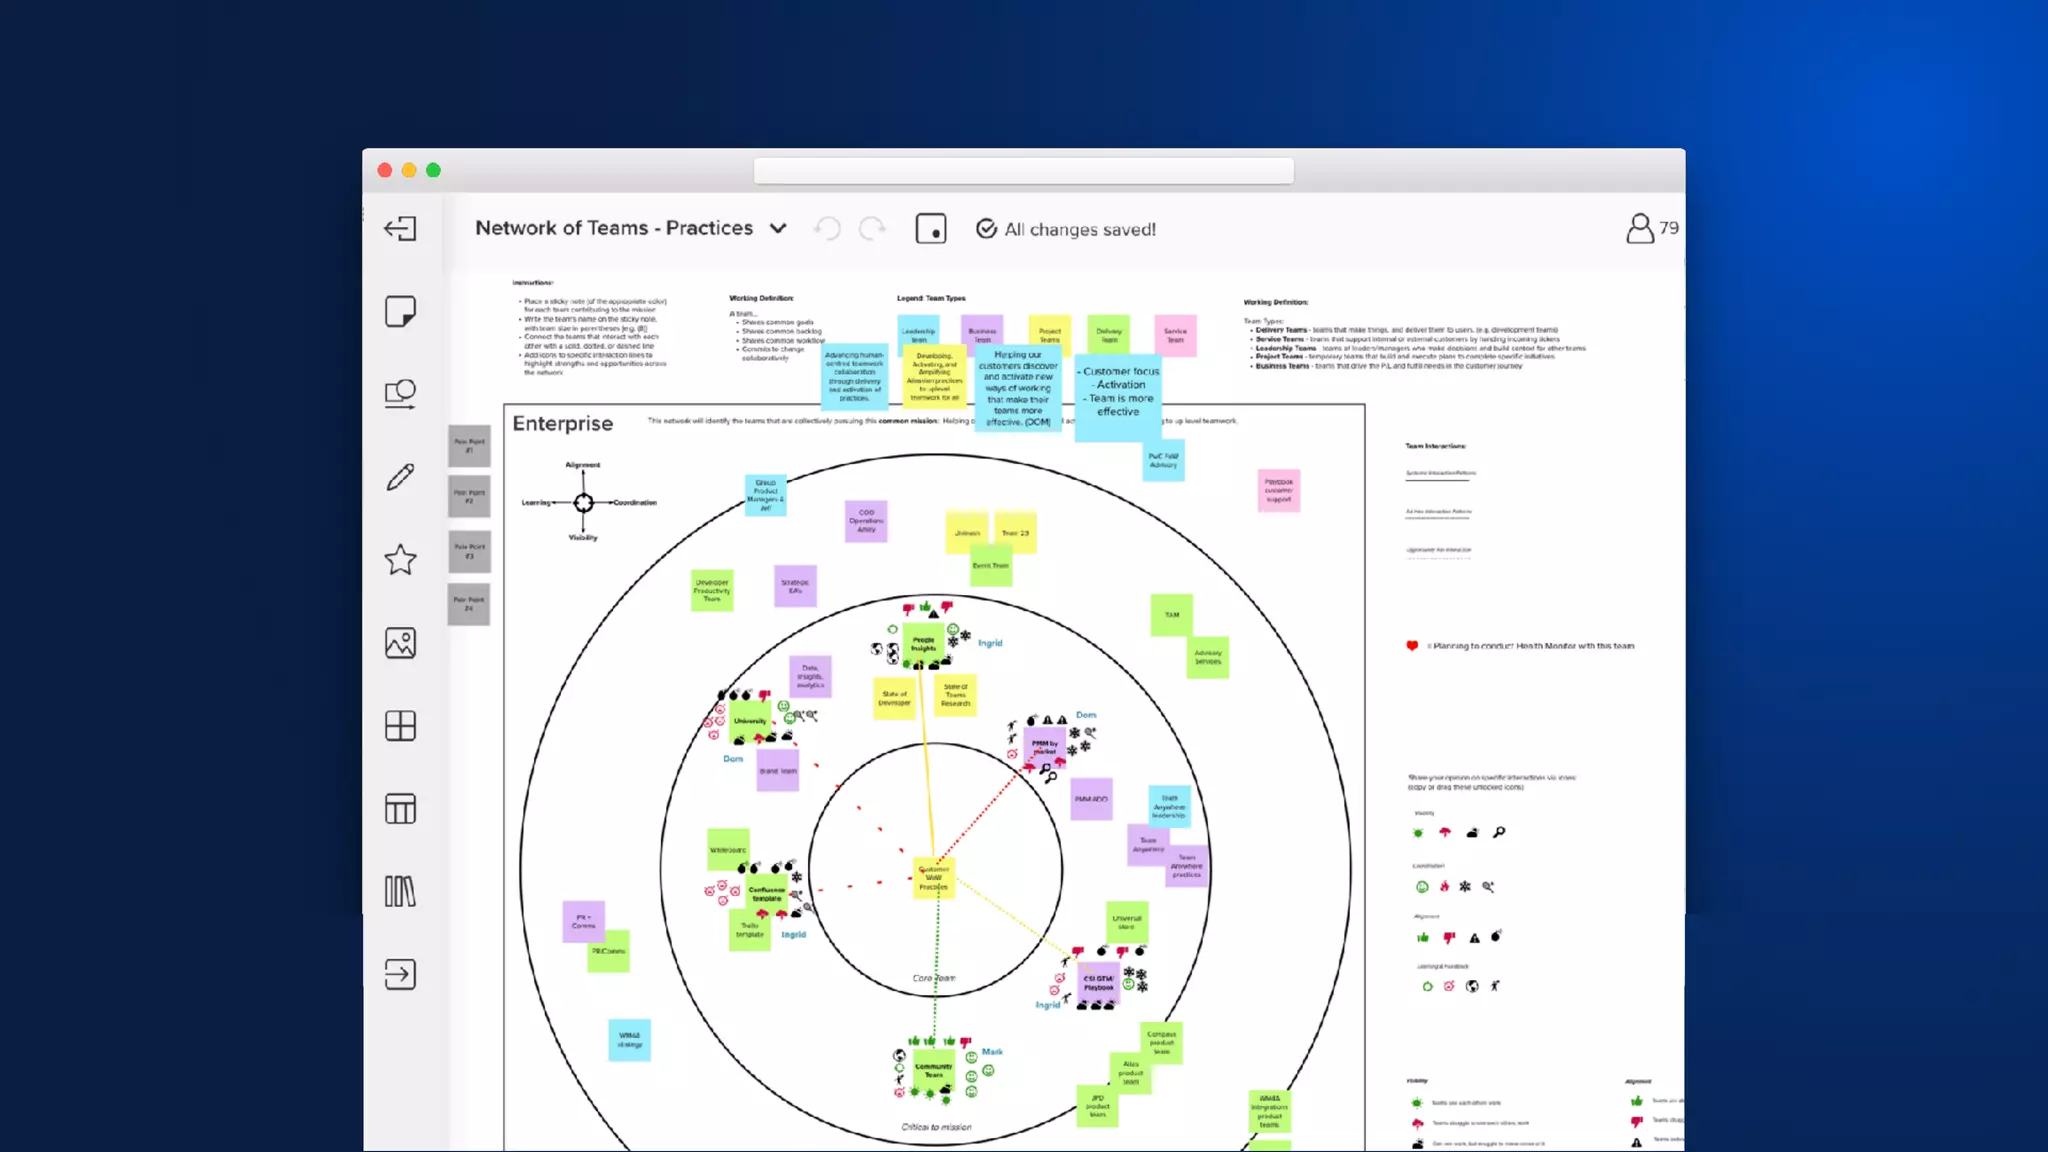Image resolution: width=2048 pixels, height=1152 pixels.
Task: Click the undo arrow
Action: click(x=828, y=229)
